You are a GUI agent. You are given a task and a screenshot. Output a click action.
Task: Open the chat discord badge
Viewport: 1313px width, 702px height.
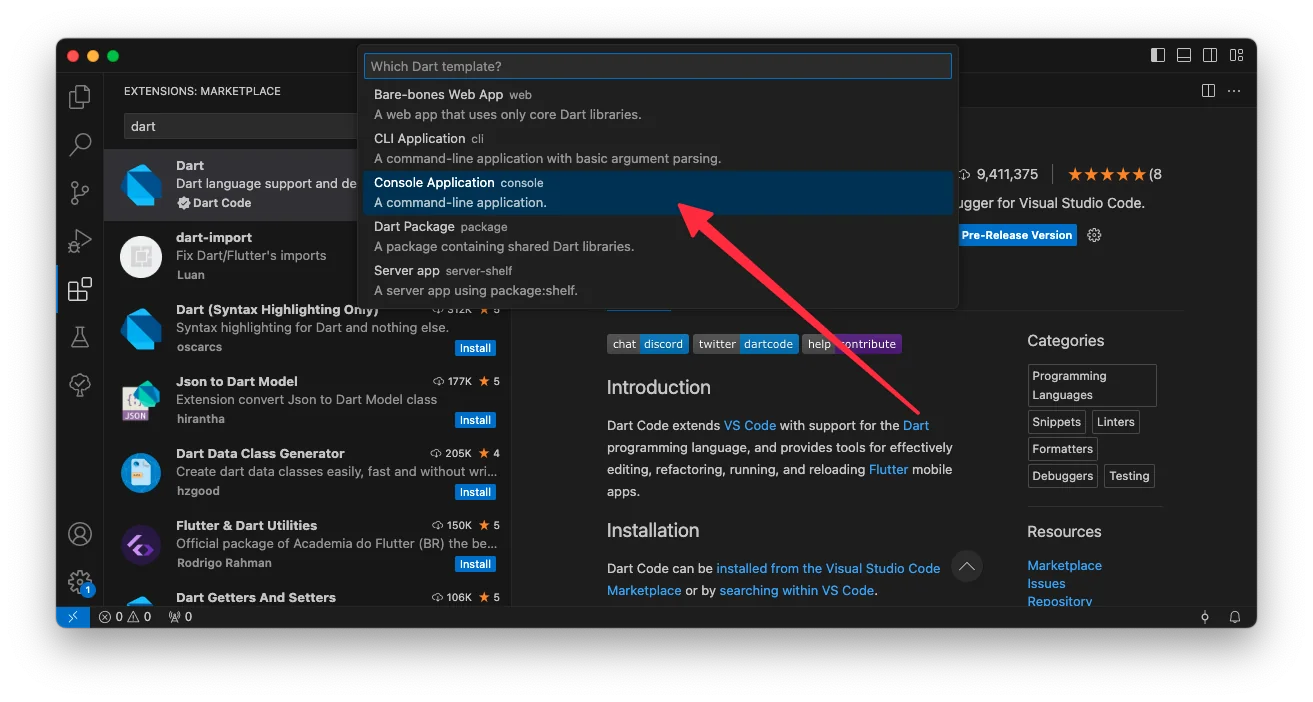click(648, 344)
